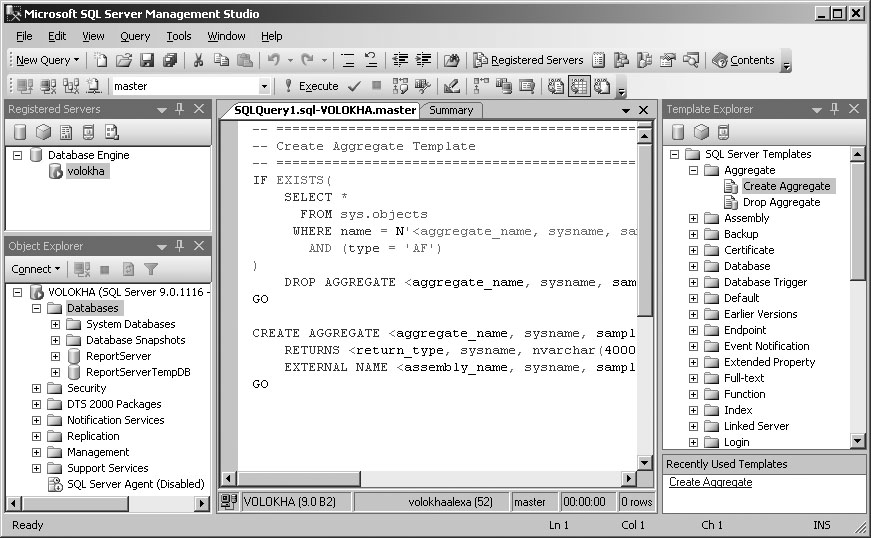Click the Undo arrow icon
The width and height of the screenshot is (871, 538).
click(x=274, y=60)
